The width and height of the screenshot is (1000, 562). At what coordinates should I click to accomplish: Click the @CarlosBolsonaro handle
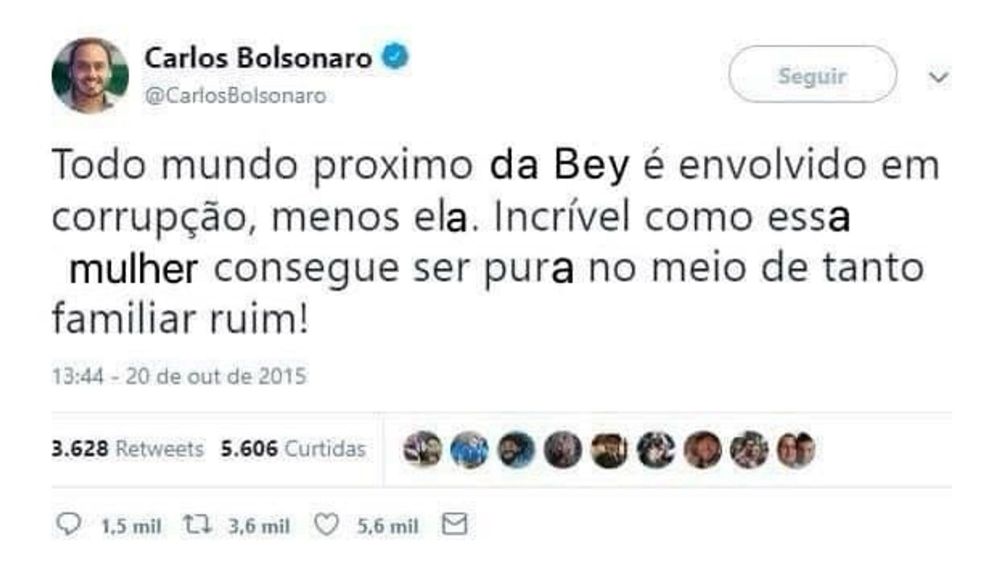(x=235, y=96)
